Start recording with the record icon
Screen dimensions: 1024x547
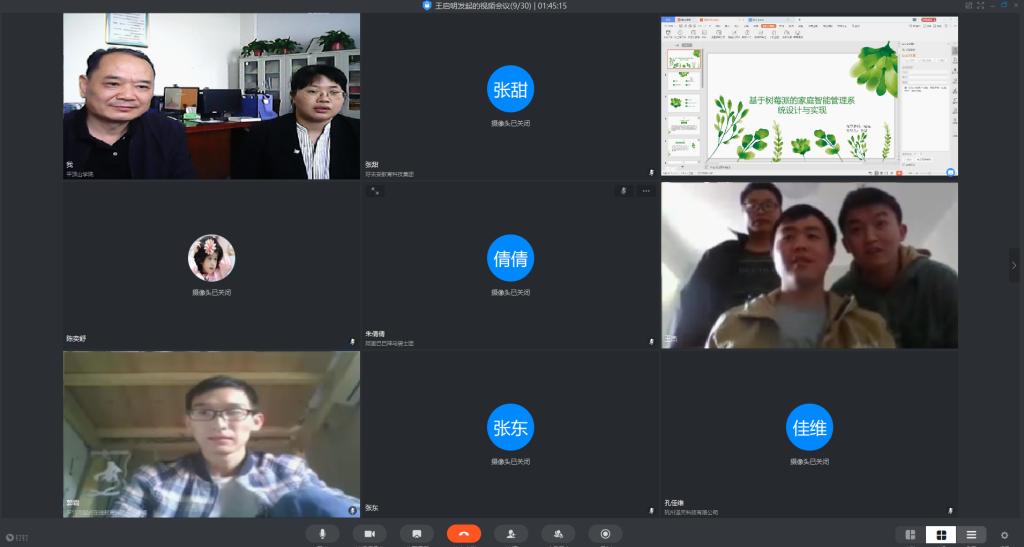(605, 534)
